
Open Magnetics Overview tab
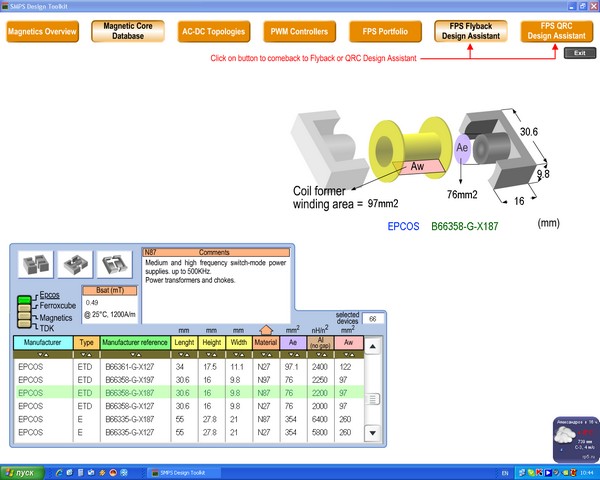pos(42,32)
